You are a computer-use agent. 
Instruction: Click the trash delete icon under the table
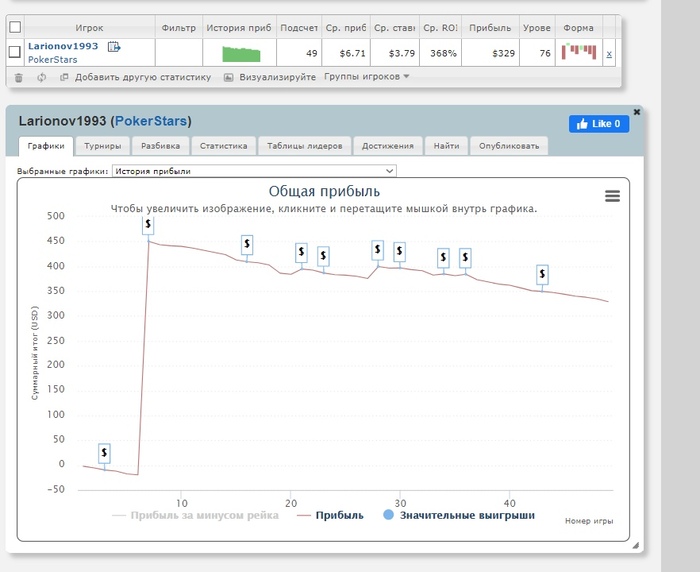point(18,78)
